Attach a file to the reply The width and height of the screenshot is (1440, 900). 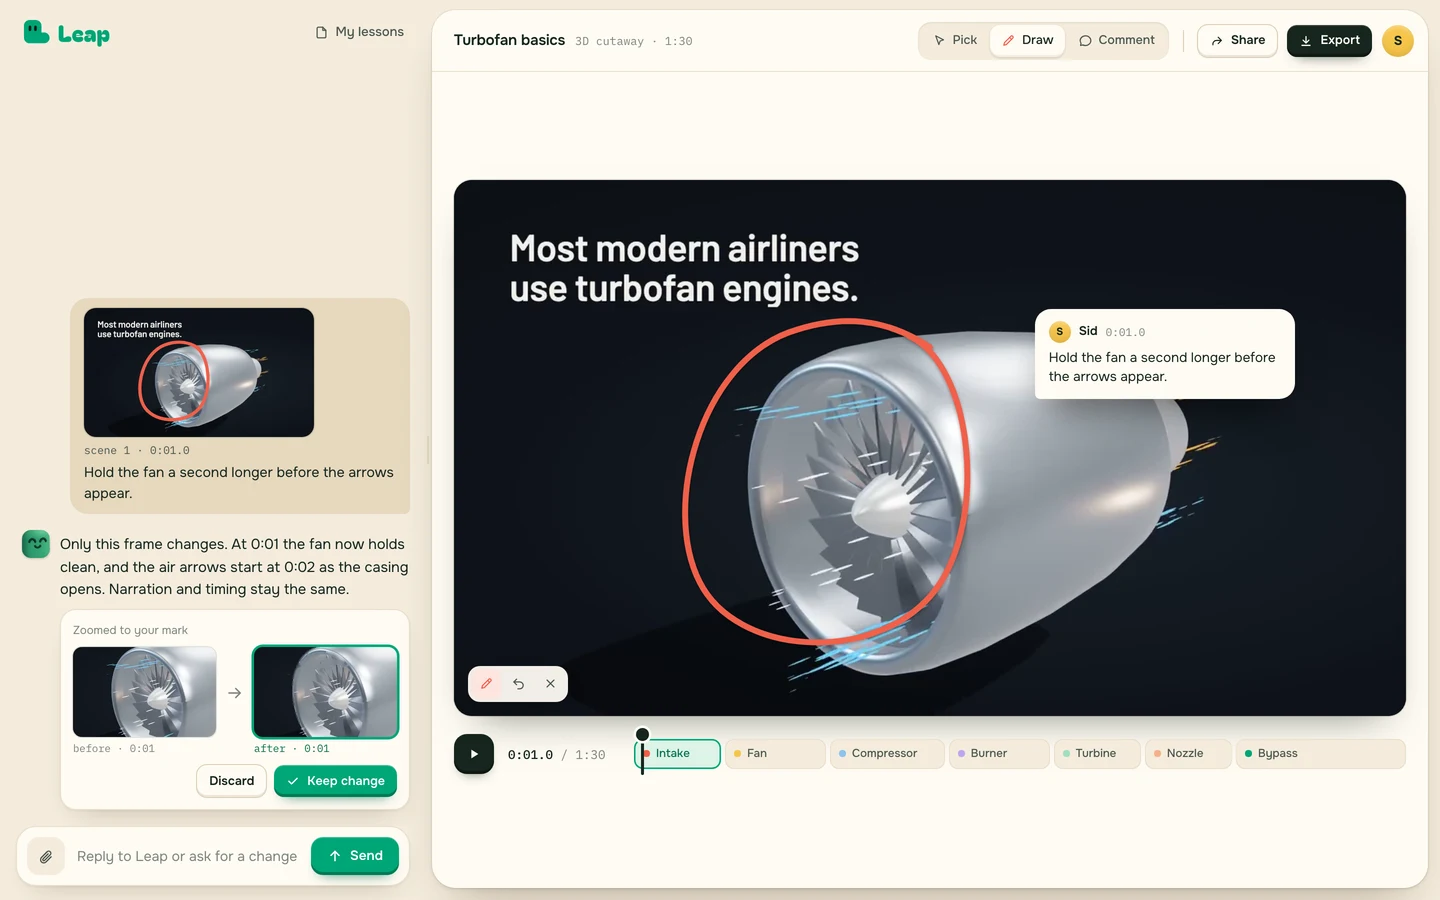tap(46, 856)
